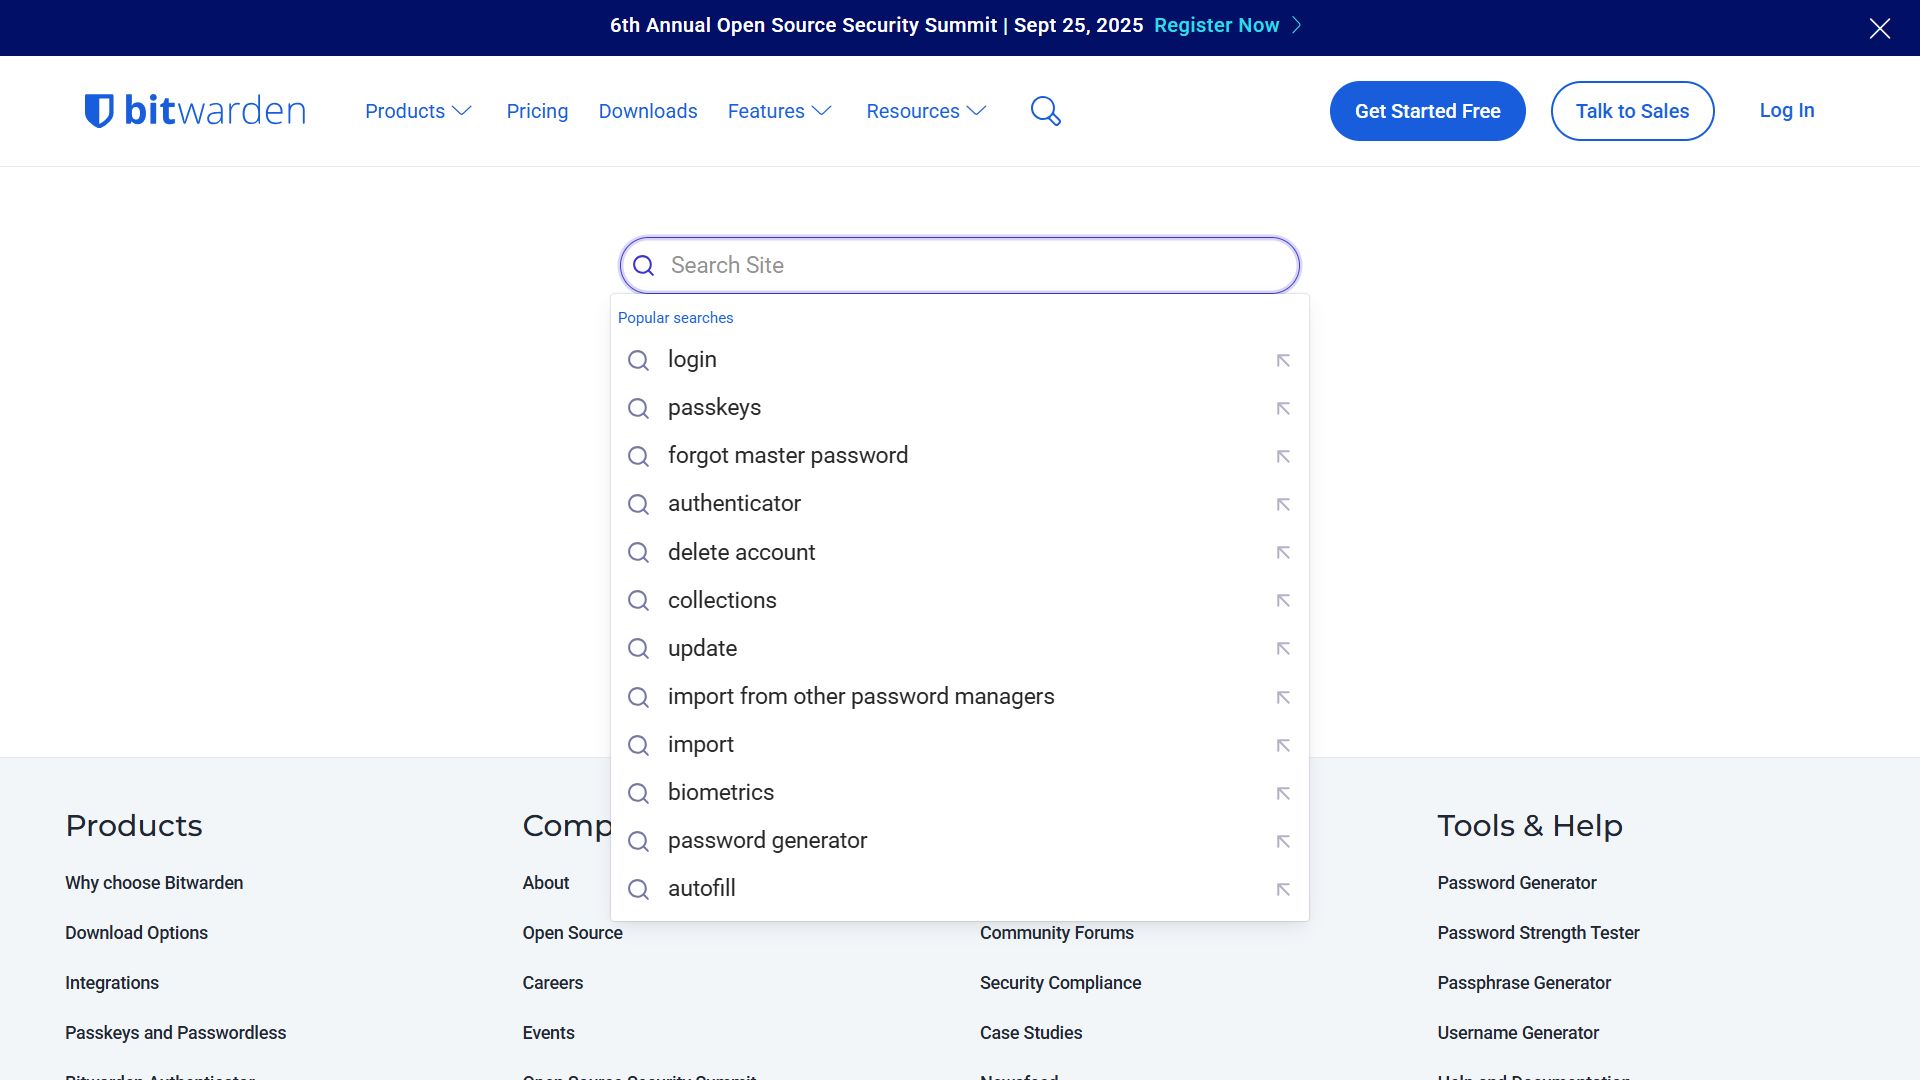This screenshot has width=1920, height=1080.
Task: Select the 'forgot master password' suggestion
Action: point(788,455)
